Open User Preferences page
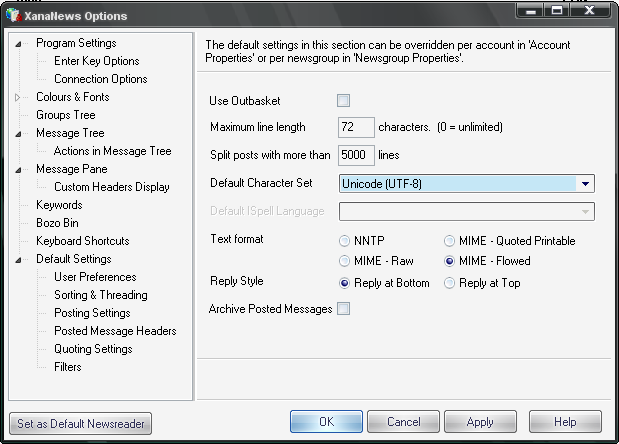The image size is (619, 444). pos(95,277)
